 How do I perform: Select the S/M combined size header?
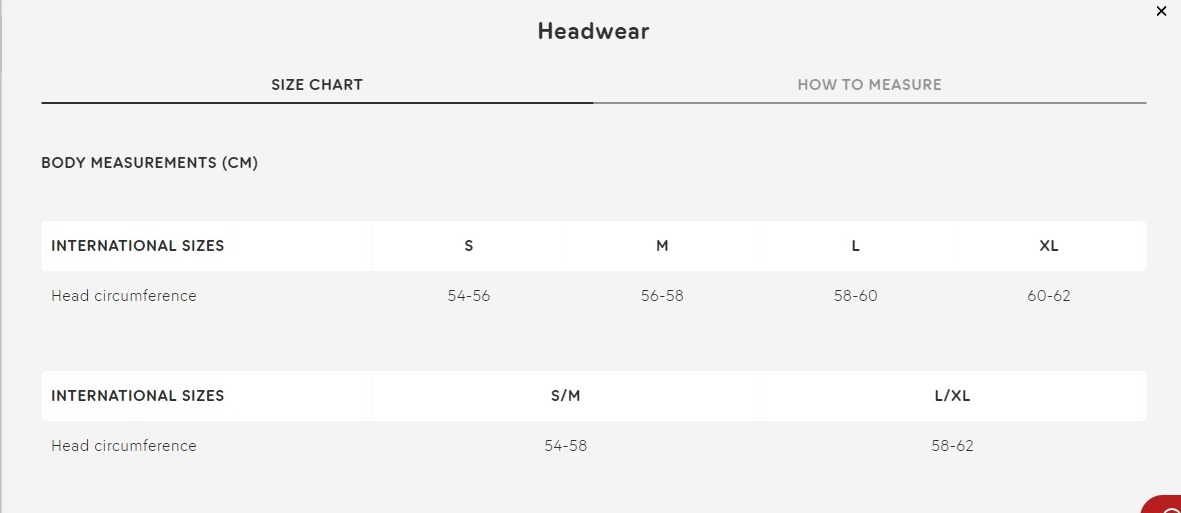pos(566,395)
